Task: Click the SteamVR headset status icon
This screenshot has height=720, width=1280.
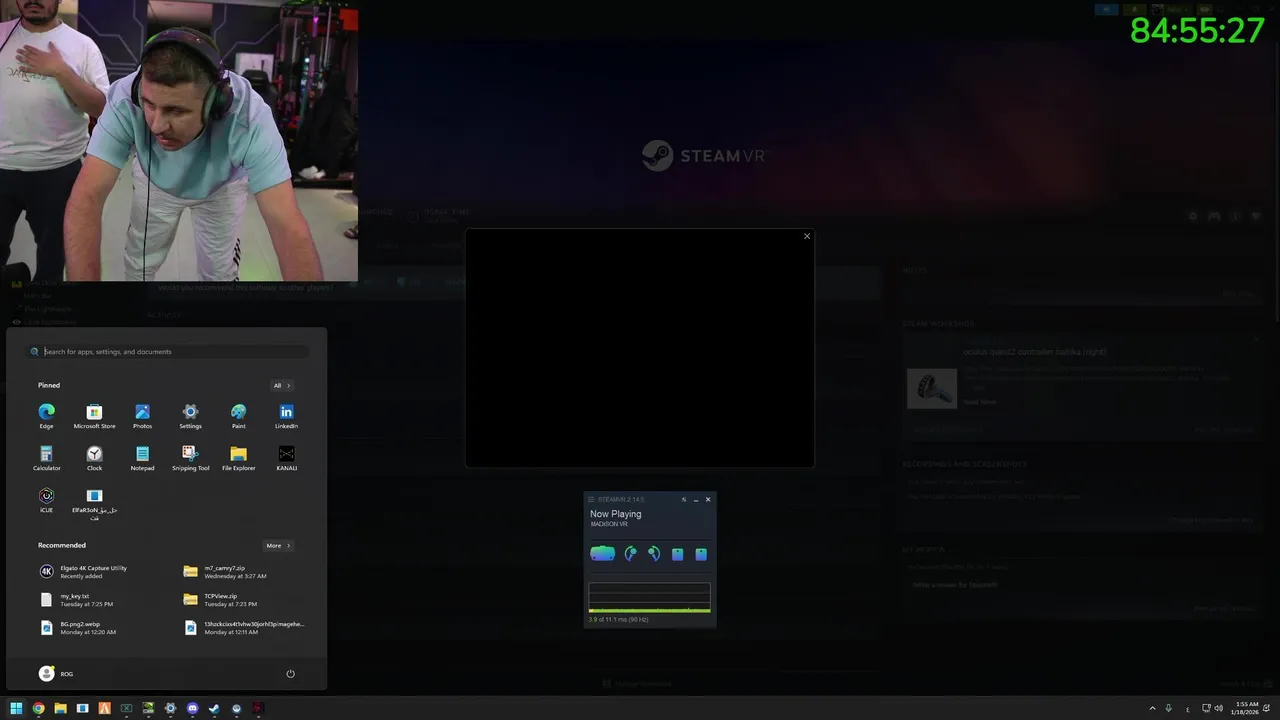Action: (602, 553)
